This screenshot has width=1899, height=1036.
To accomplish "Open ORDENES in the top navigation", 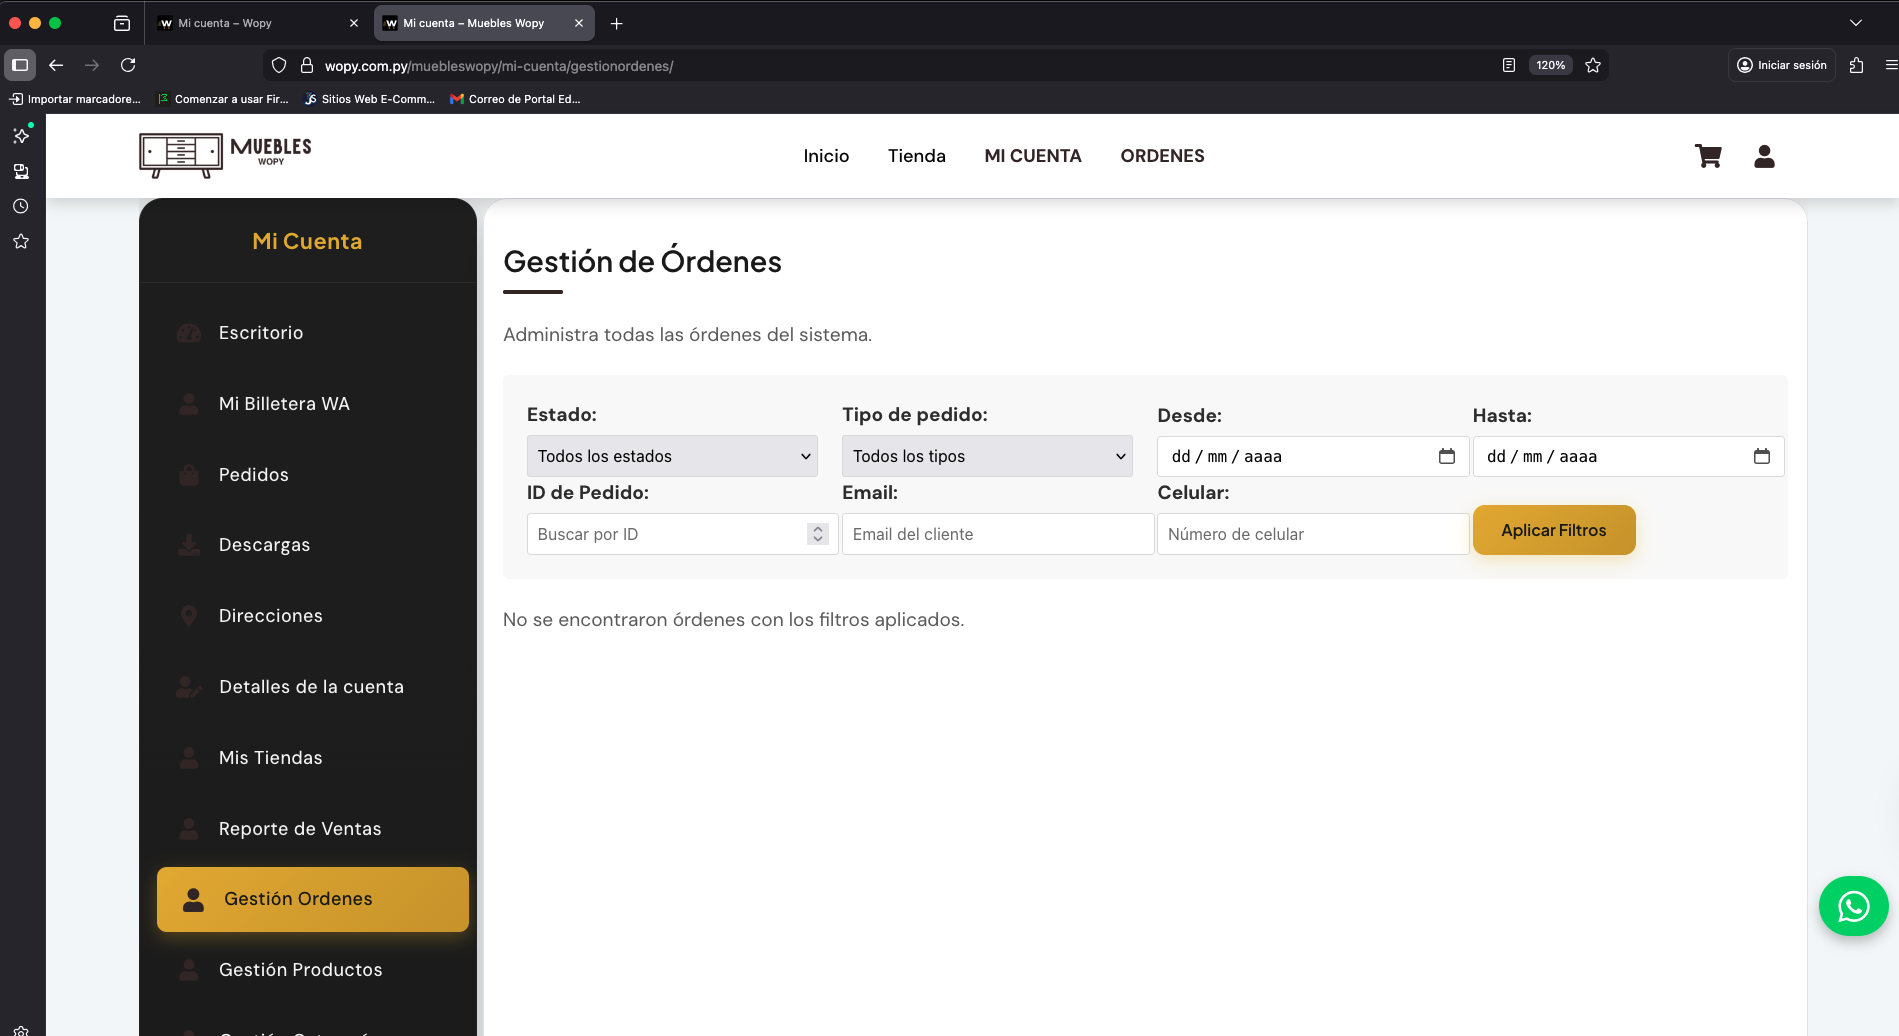I will (1162, 156).
